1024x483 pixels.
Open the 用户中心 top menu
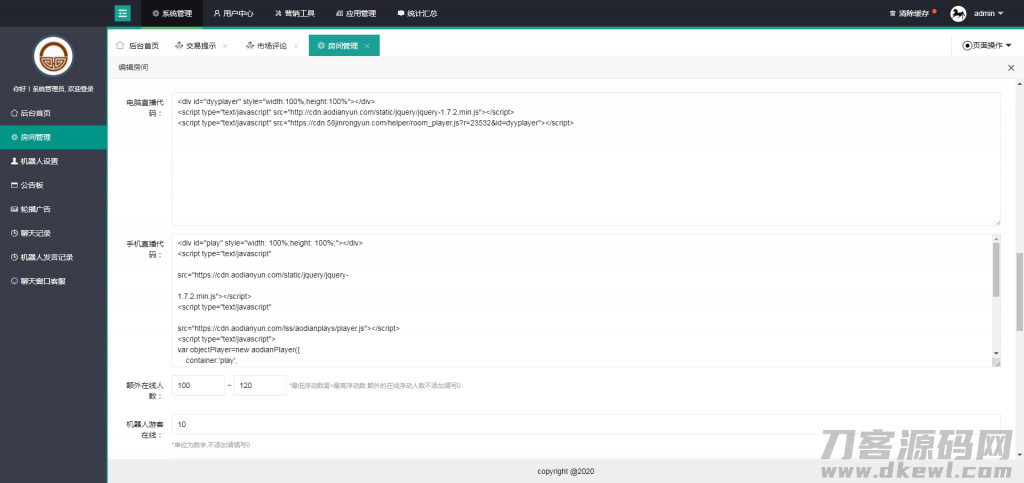pos(233,13)
